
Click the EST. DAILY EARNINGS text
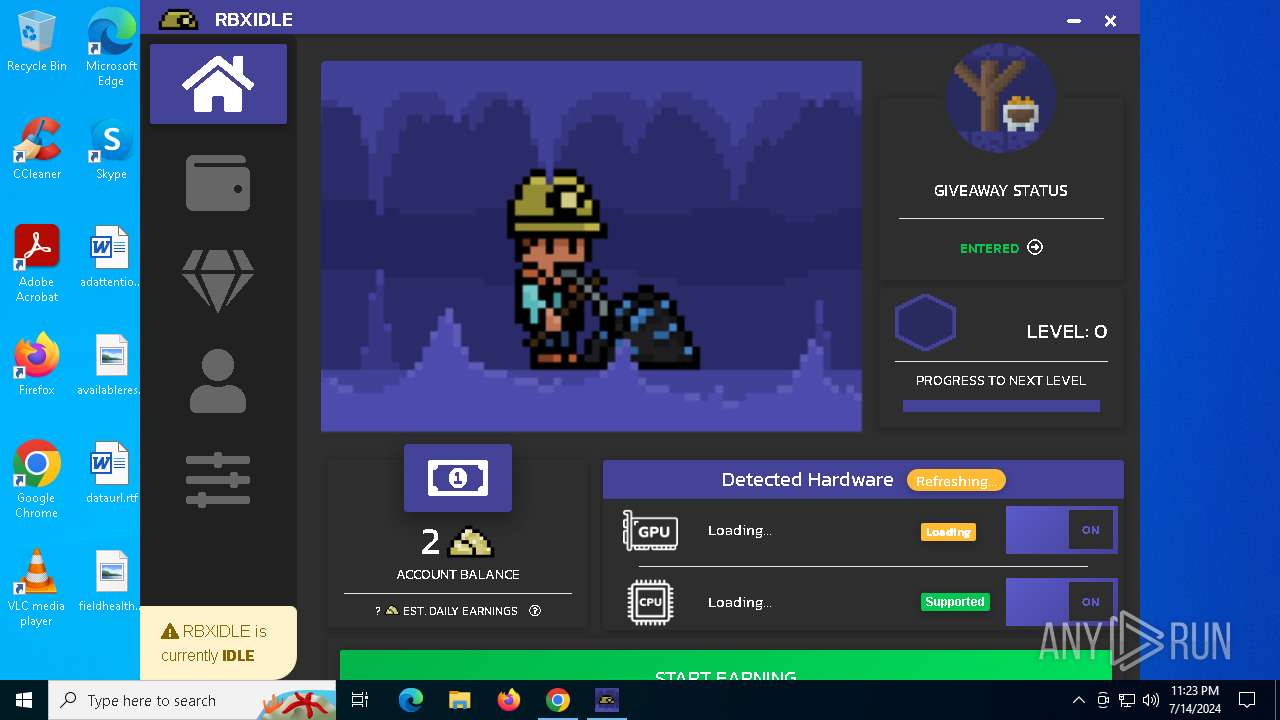click(460, 611)
